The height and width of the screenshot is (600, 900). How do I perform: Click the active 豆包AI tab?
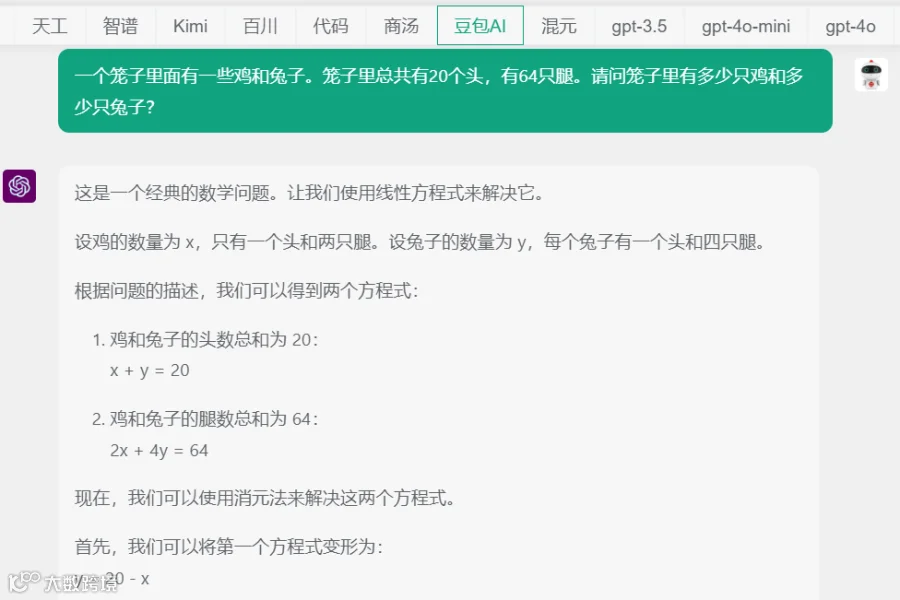480,26
